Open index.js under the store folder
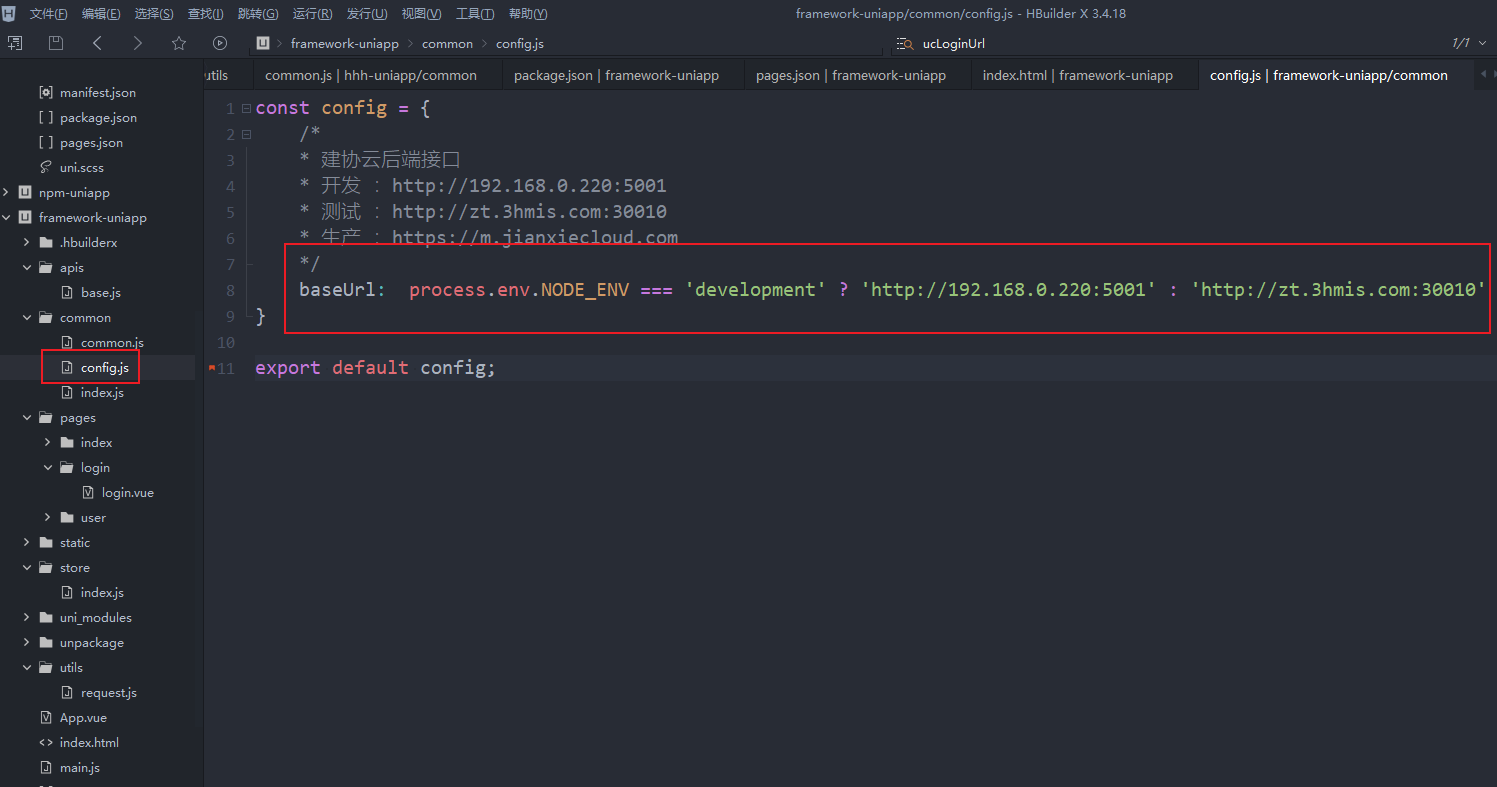 (x=102, y=592)
